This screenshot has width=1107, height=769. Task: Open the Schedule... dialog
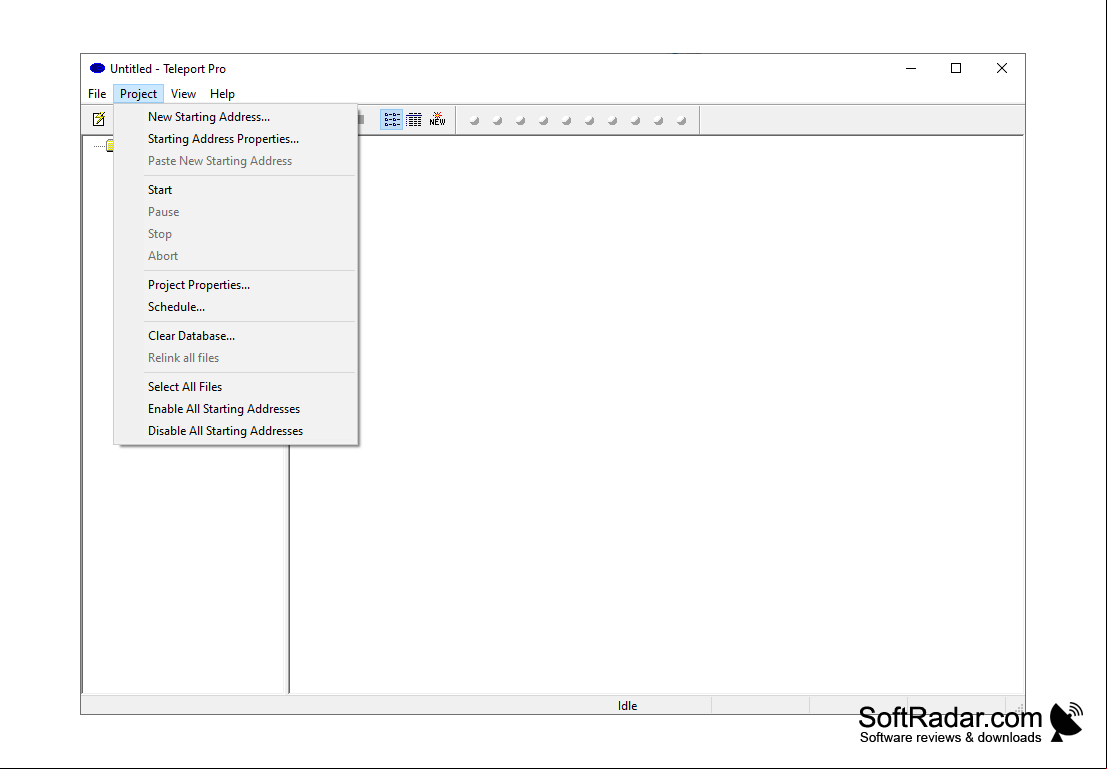236,307
